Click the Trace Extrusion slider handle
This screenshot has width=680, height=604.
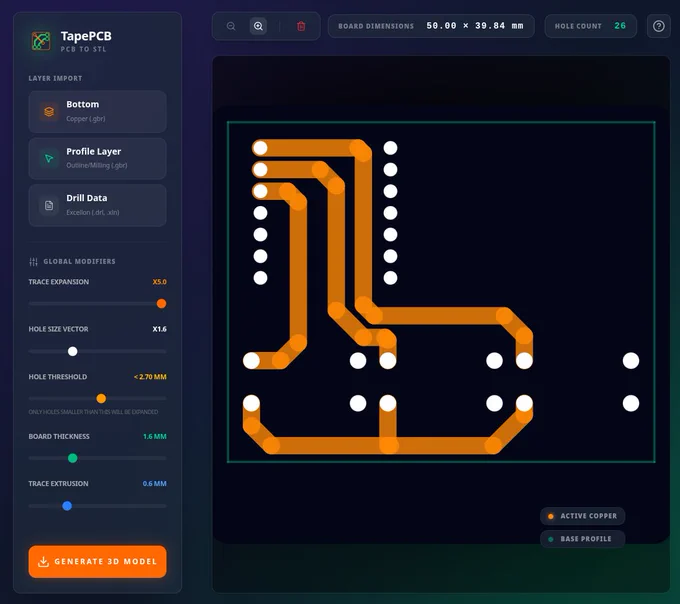67,506
